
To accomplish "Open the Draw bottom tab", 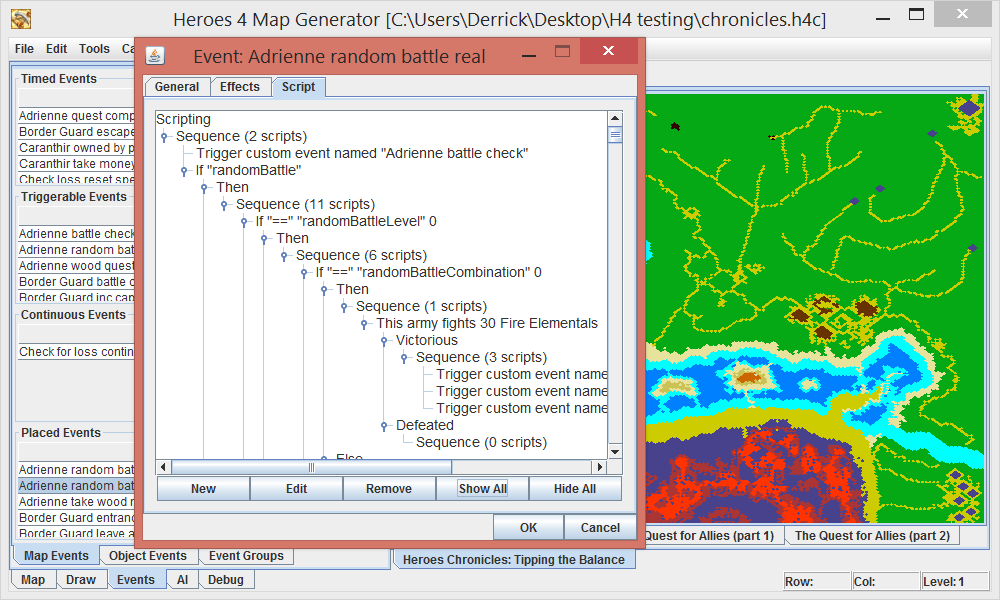I will tap(81, 580).
